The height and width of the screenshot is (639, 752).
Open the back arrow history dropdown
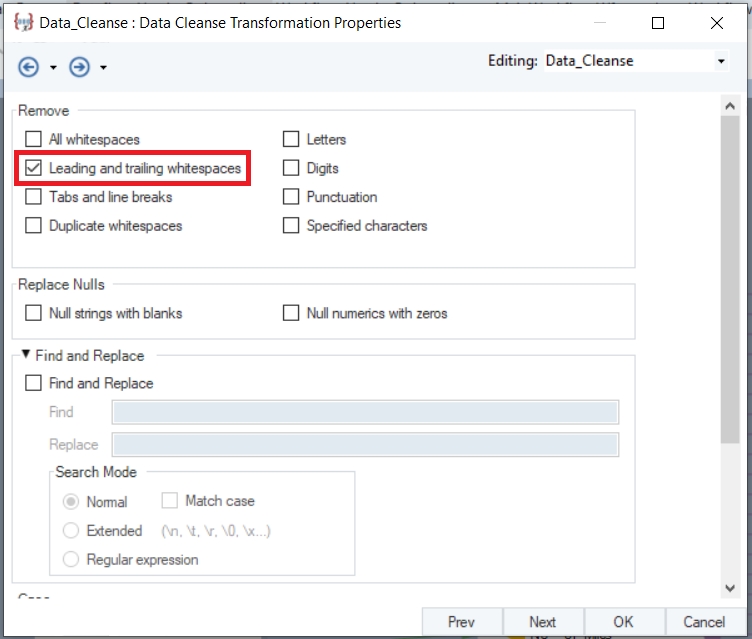[x=53, y=68]
